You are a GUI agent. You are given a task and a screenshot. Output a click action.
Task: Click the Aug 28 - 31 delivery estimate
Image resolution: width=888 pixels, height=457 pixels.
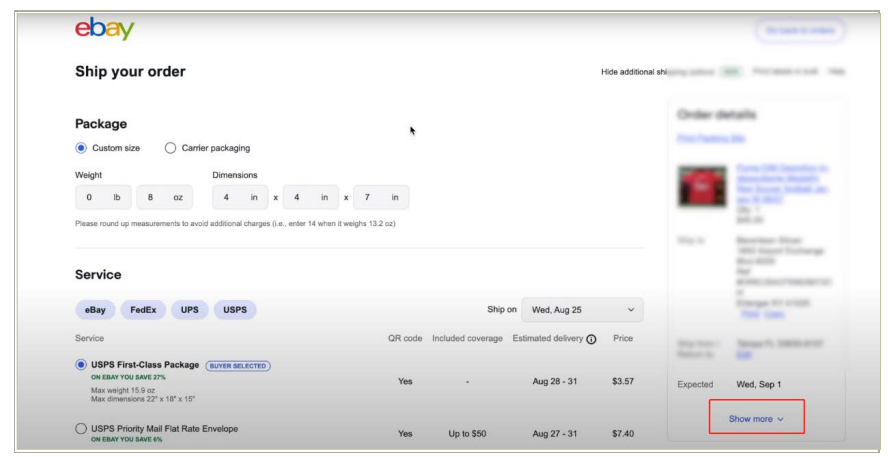(554, 381)
